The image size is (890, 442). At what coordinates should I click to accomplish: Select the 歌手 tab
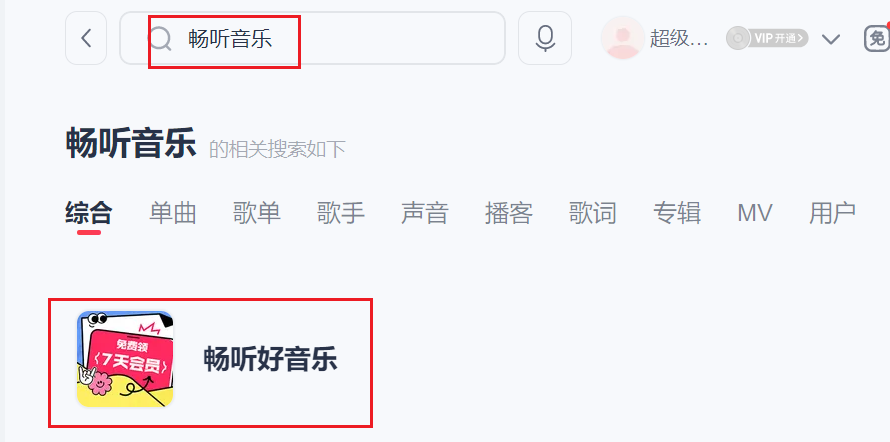pos(341,213)
